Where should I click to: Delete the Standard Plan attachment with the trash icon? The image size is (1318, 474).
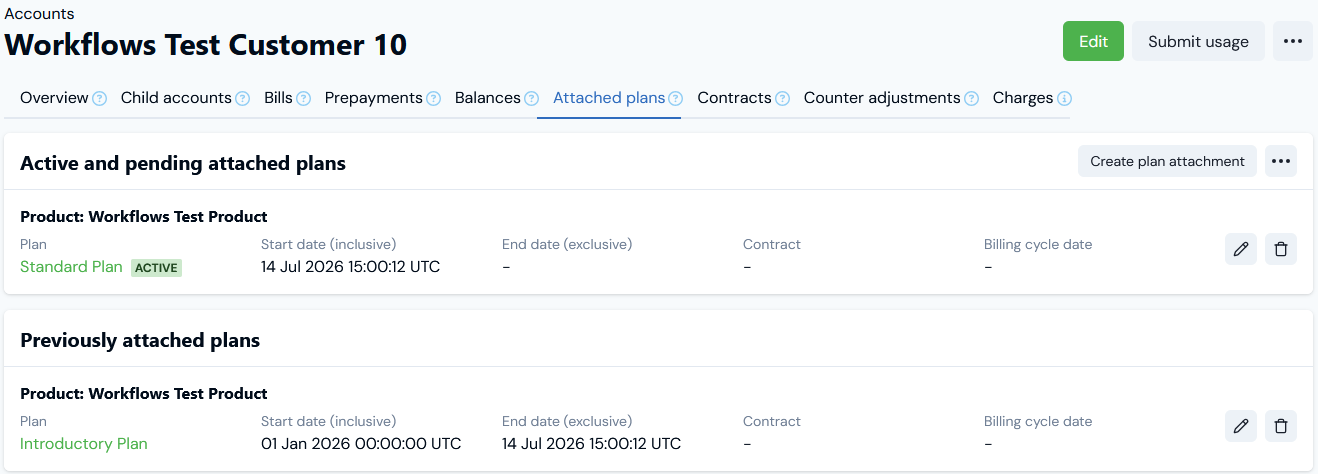pyautogui.click(x=1281, y=249)
